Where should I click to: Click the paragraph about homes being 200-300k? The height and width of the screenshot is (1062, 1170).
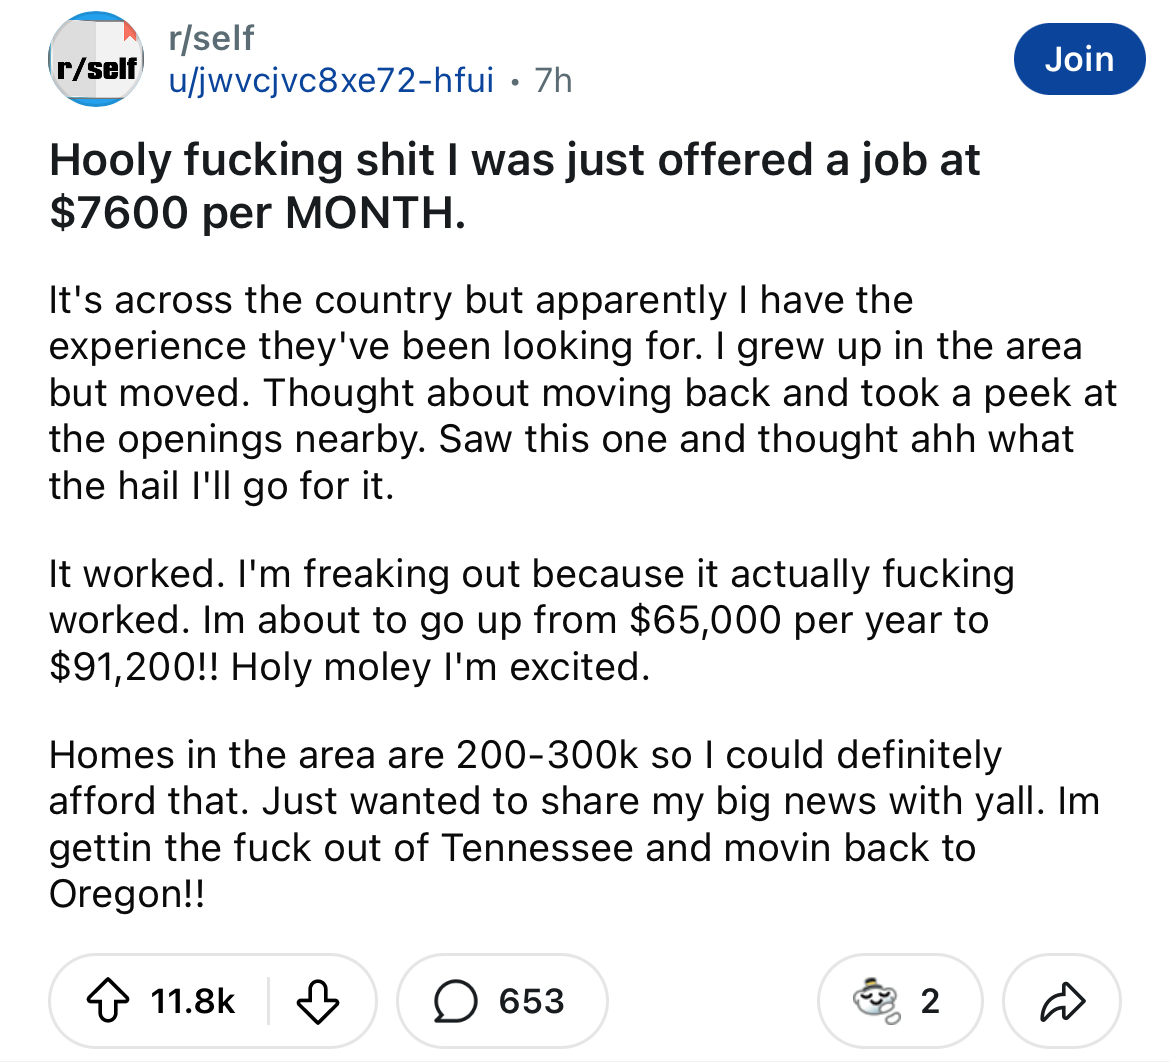click(575, 824)
